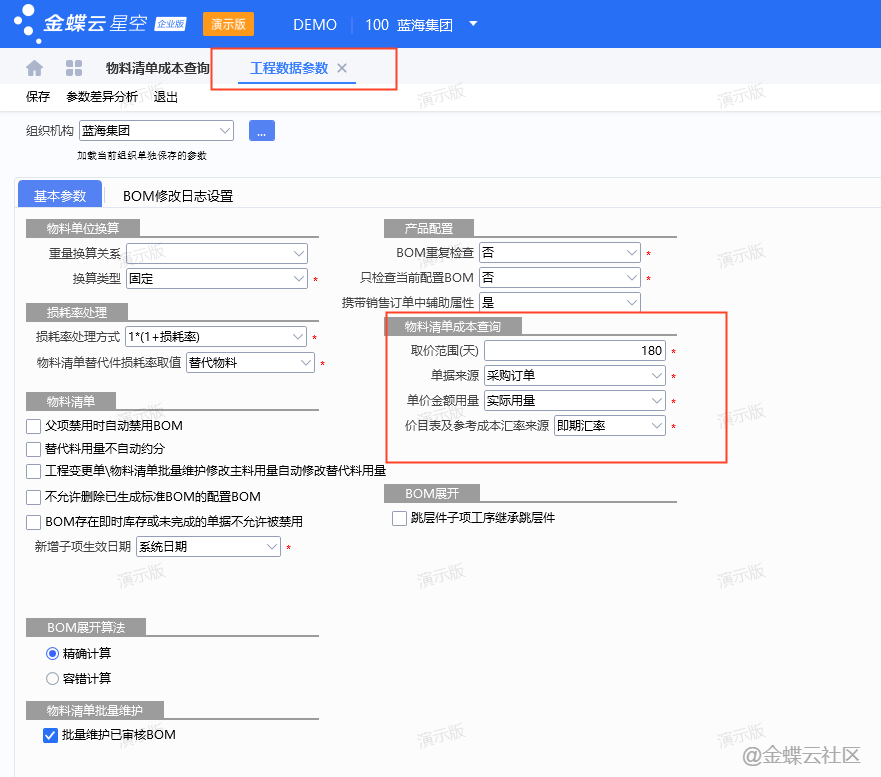Click the 取价范围(天) input field
The image size is (881, 777).
click(574, 351)
